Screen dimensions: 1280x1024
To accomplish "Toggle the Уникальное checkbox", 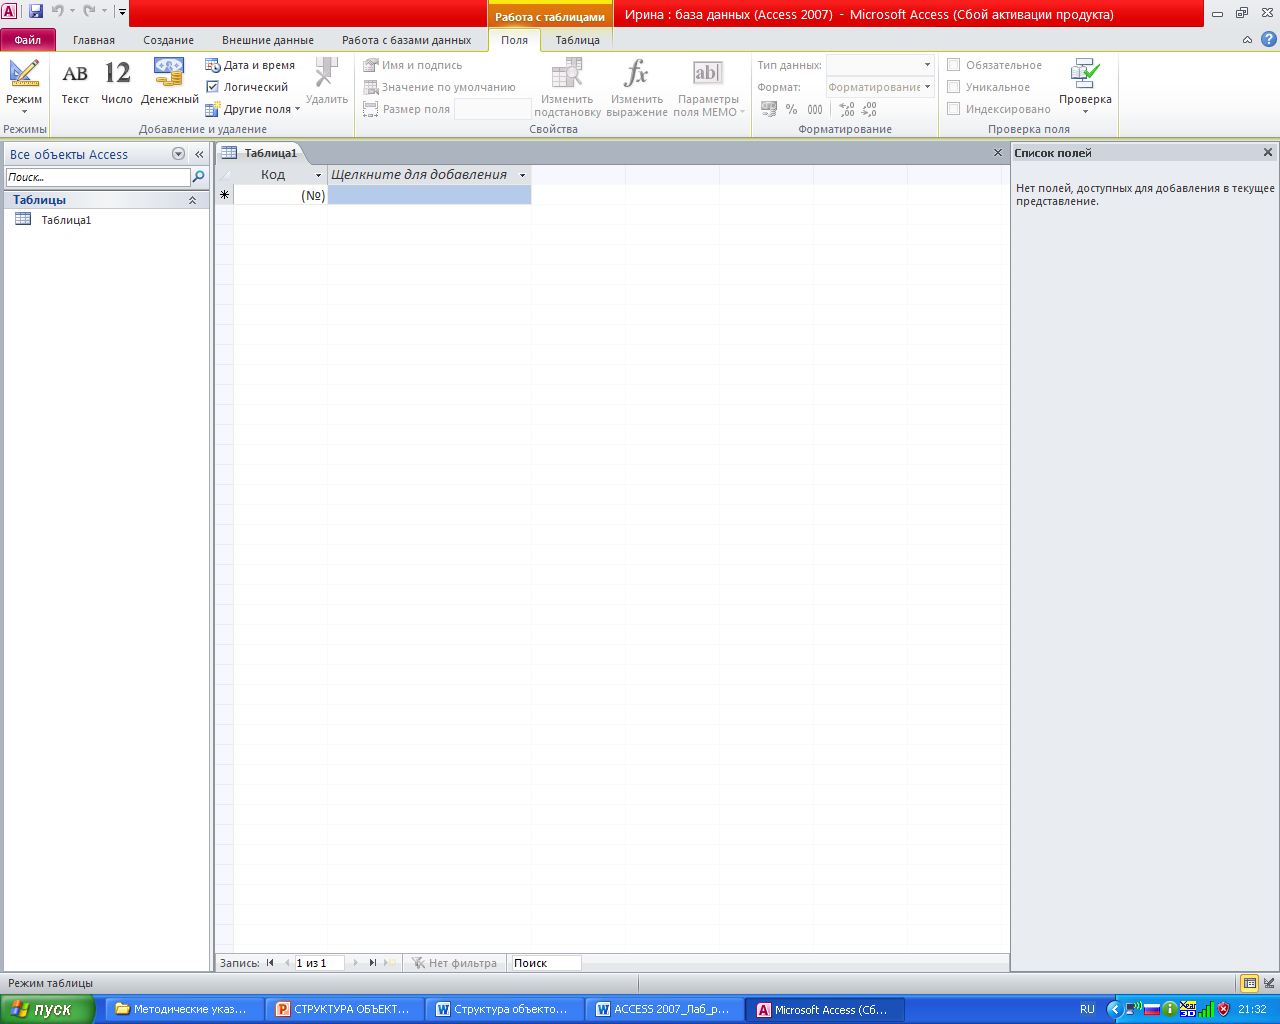I will [x=954, y=87].
